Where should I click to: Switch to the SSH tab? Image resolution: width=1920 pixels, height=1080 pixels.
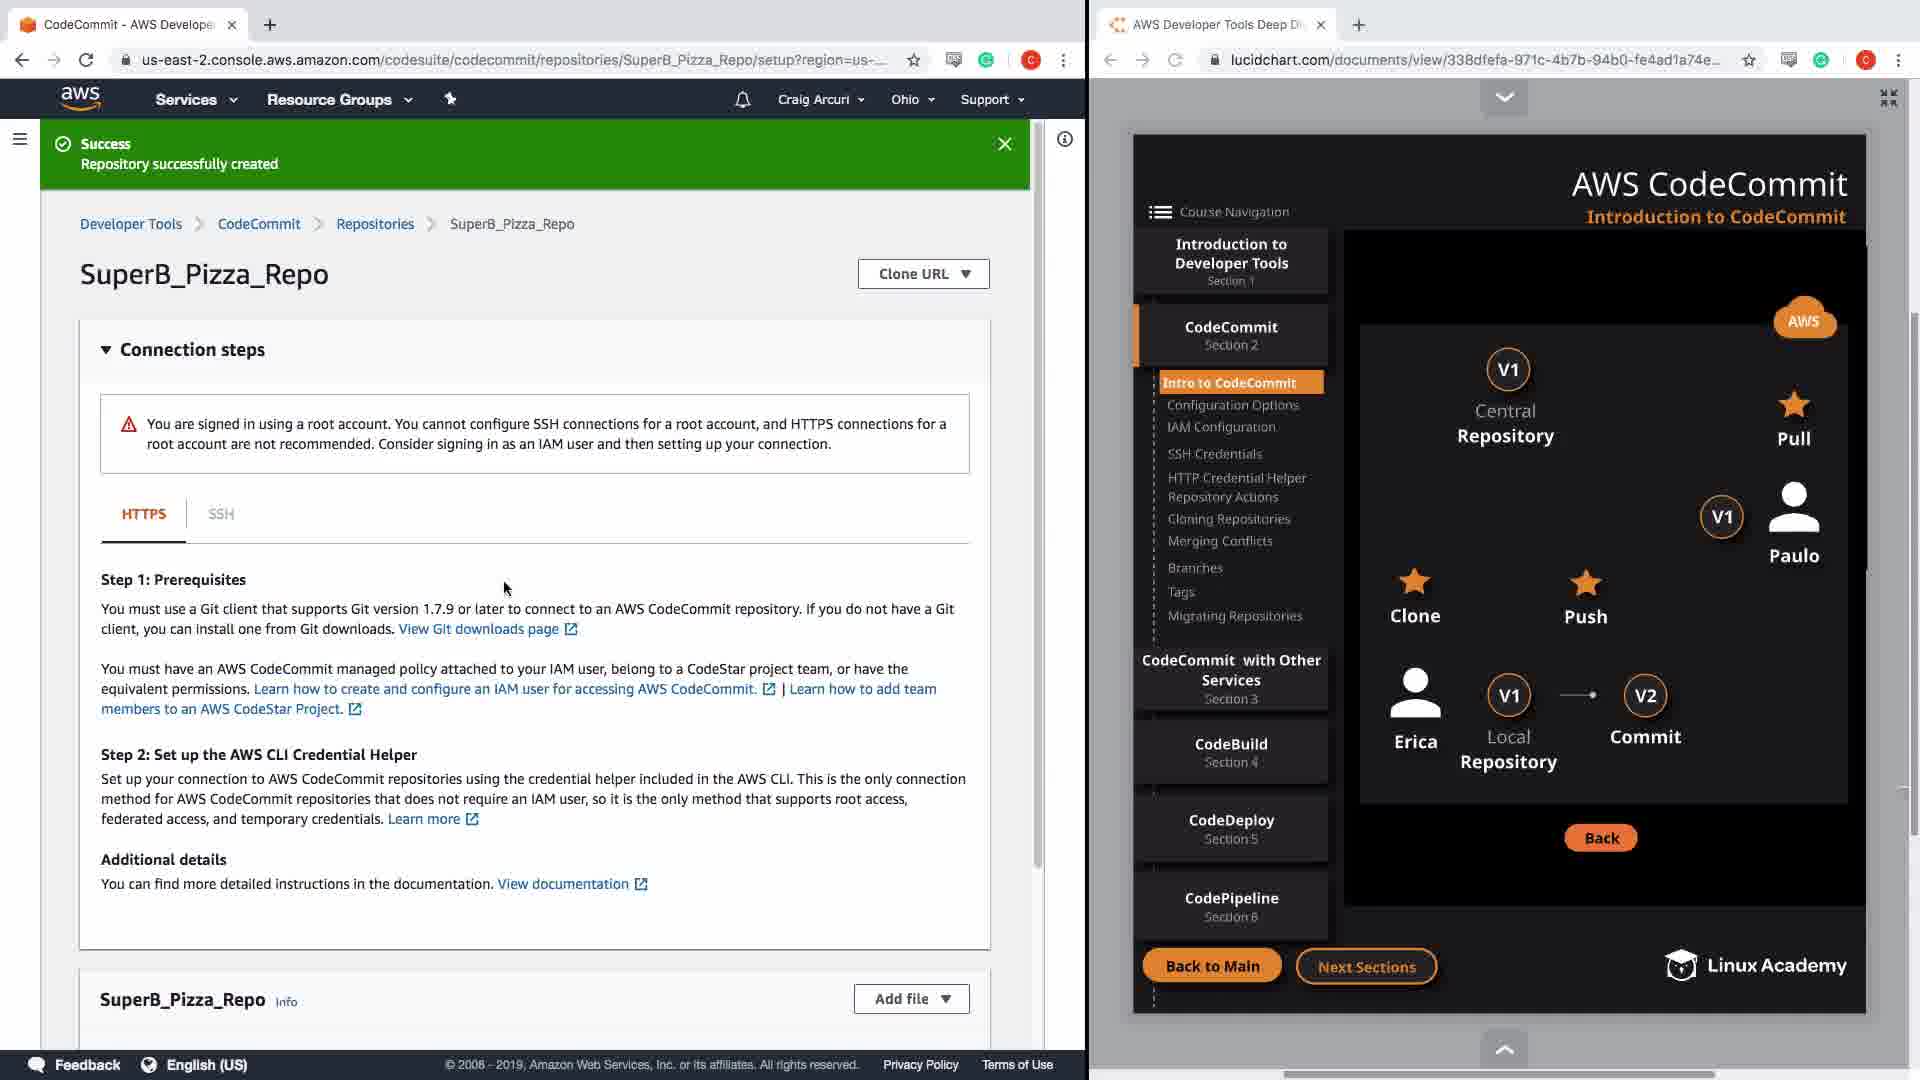221,514
